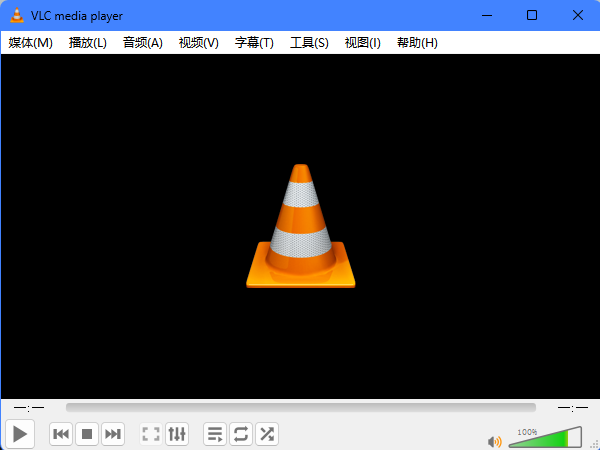Click the large VLC cone in video area
600x450 pixels.
pos(300,226)
